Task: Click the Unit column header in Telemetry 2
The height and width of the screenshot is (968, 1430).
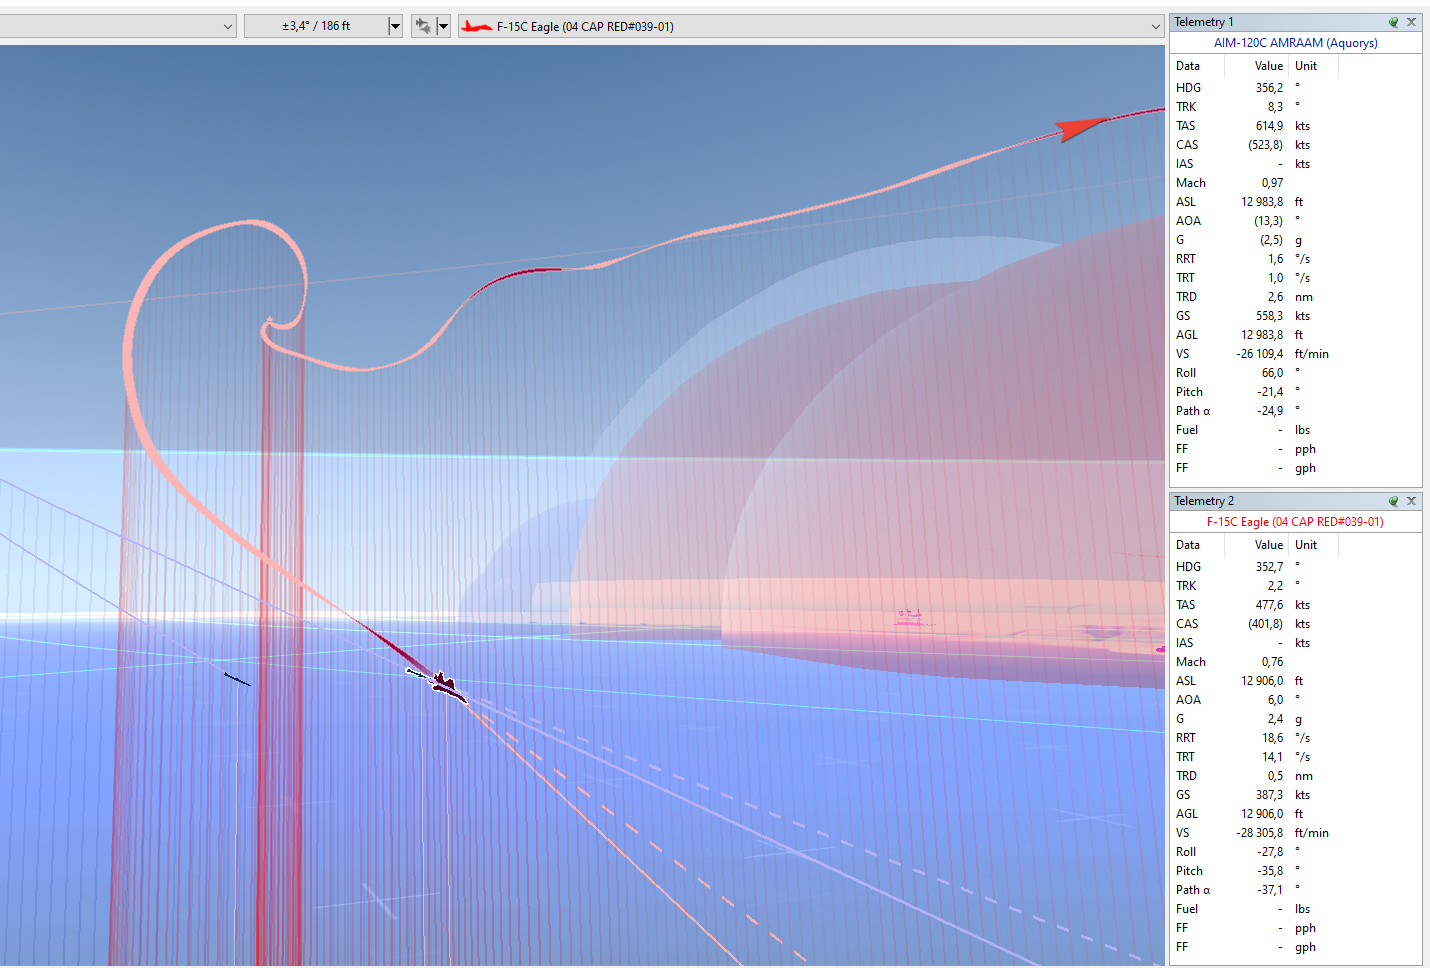Action: (x=1306, y=545)
